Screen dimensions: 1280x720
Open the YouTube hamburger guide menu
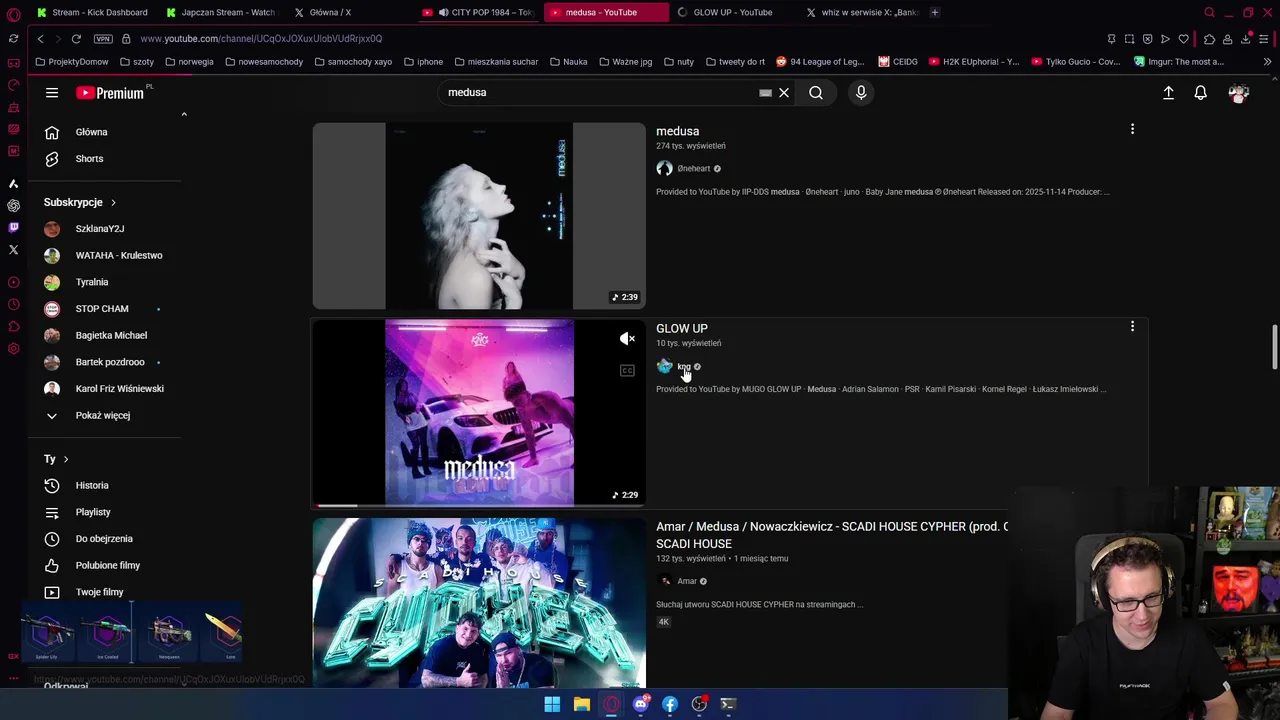(x=52, y=93)
